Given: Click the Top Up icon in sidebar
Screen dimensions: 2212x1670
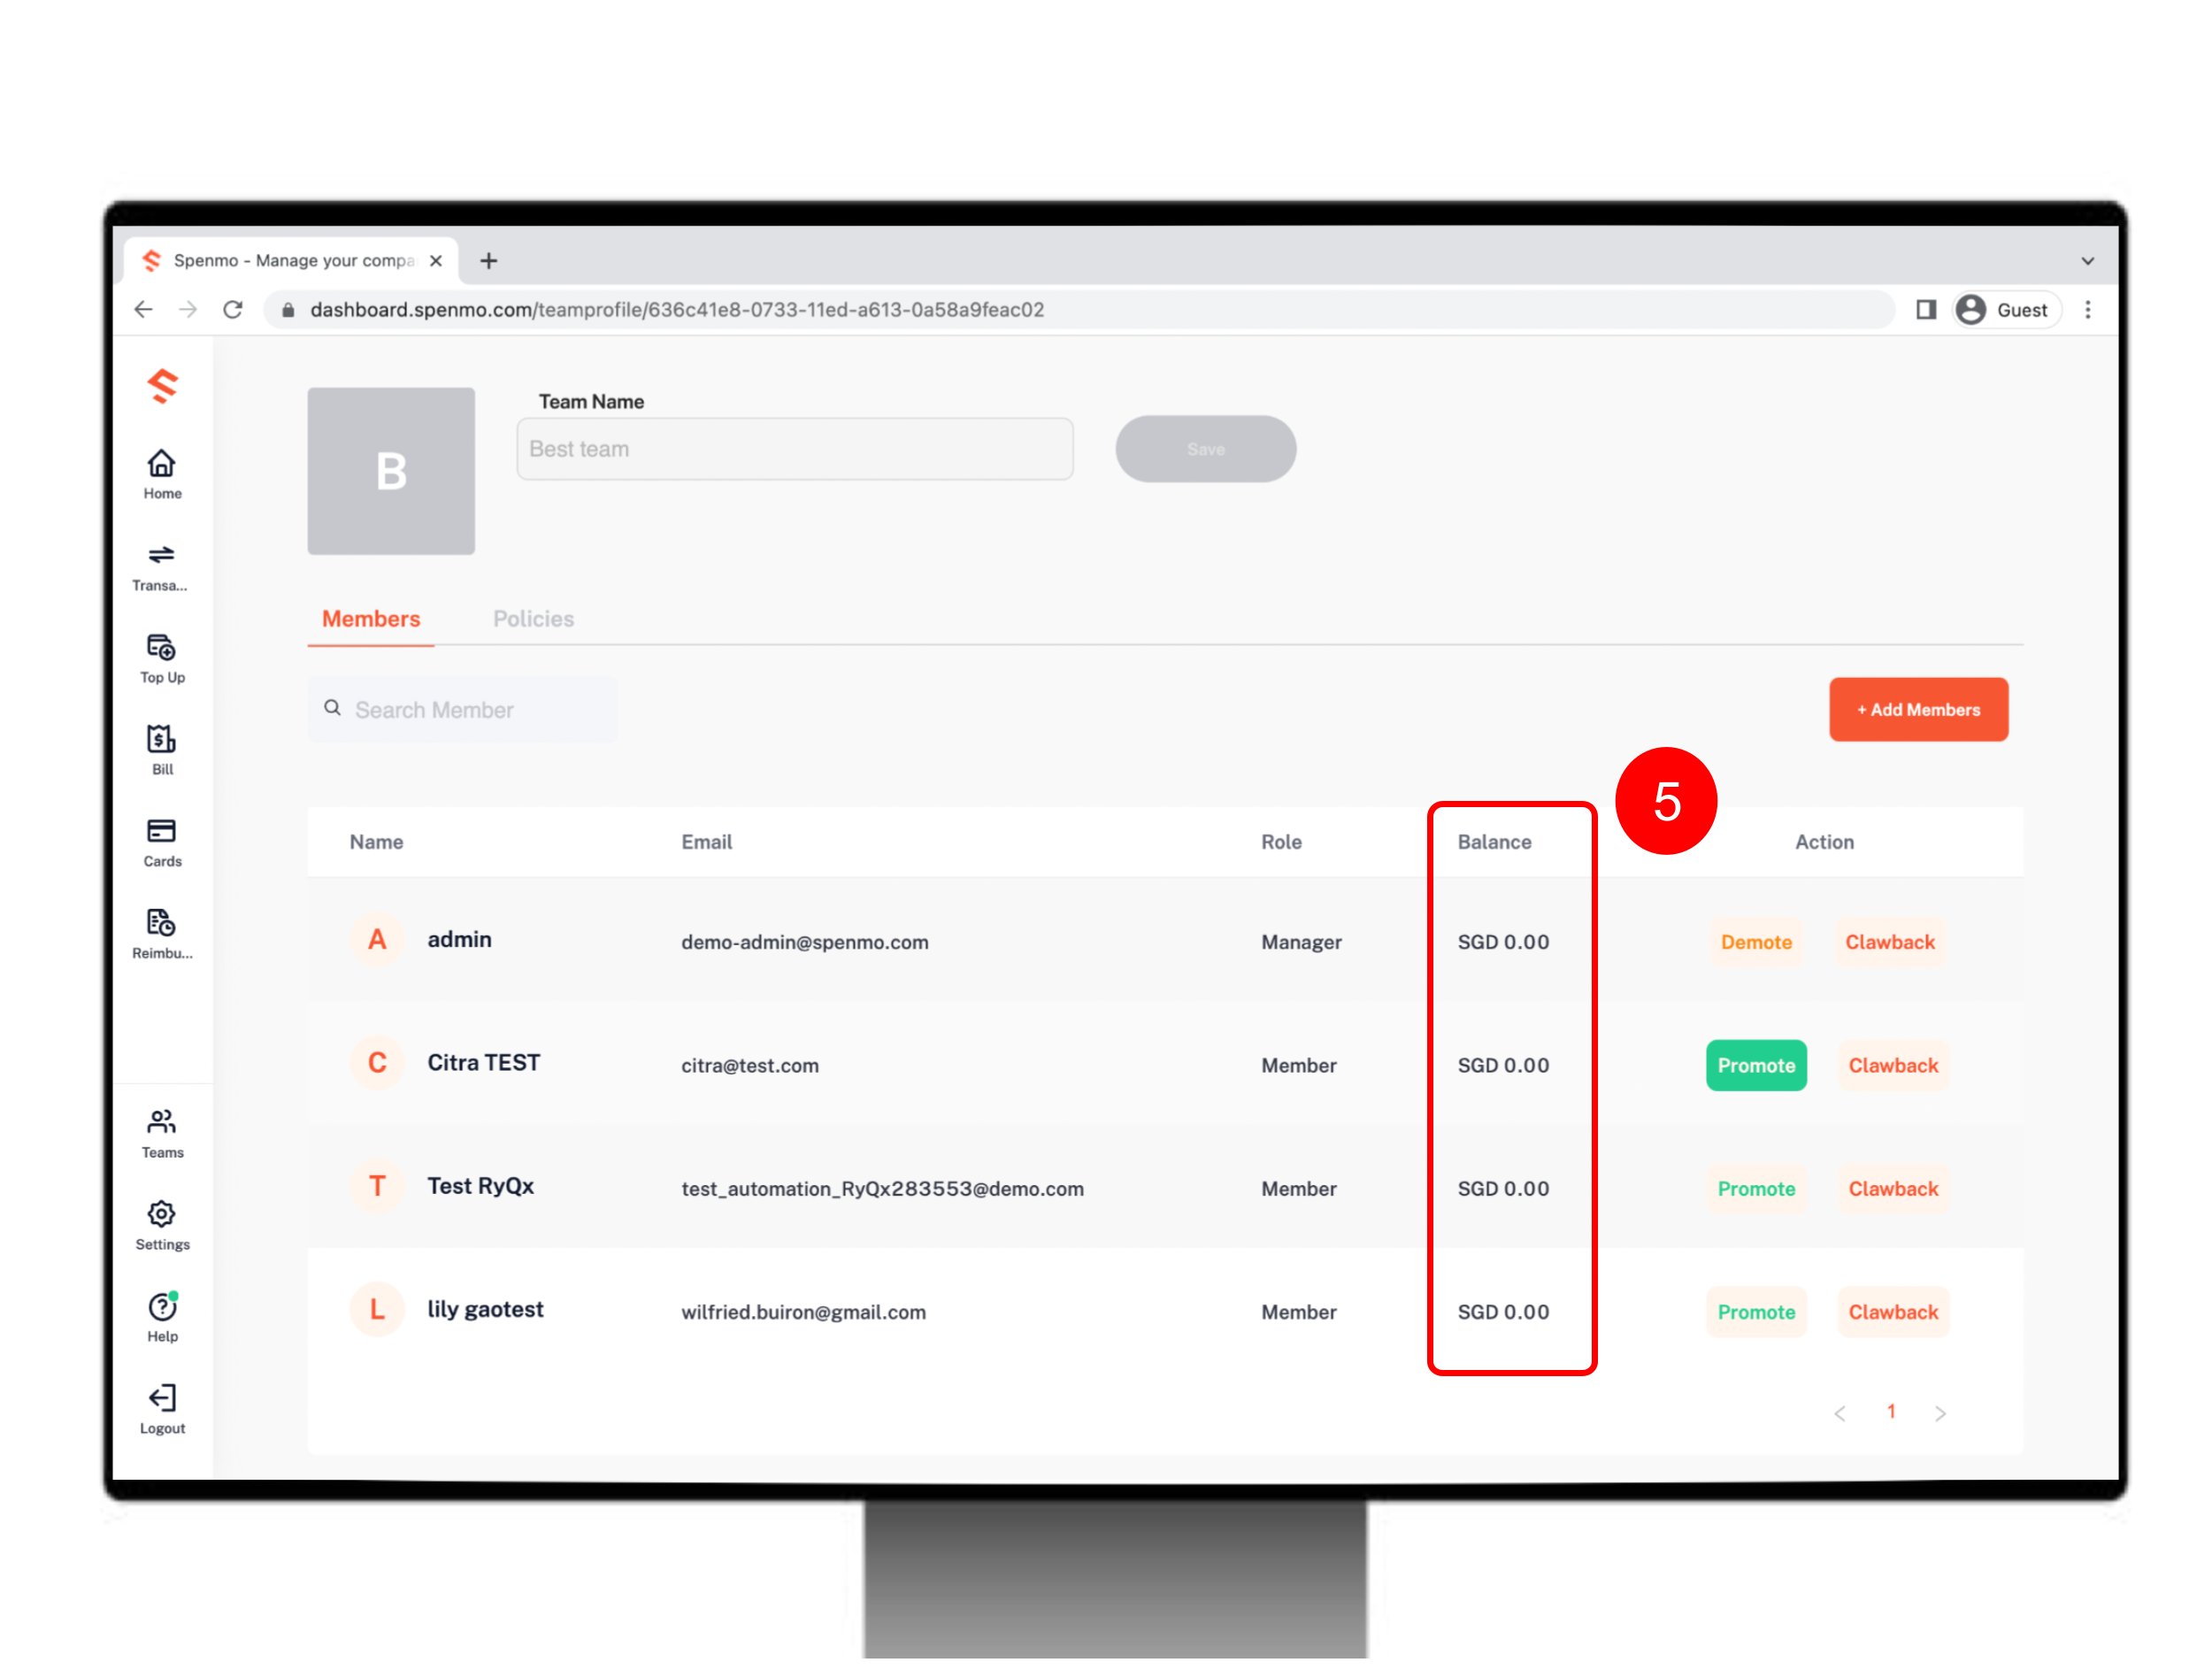Looking at the screenshot, I should click(161, 649).
